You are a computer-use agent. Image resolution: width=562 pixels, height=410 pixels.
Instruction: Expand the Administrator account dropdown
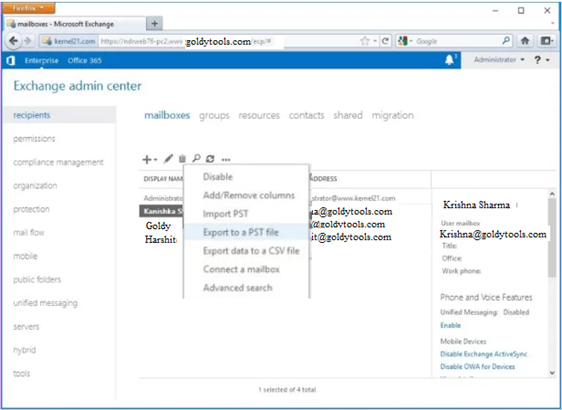[499, 60]
